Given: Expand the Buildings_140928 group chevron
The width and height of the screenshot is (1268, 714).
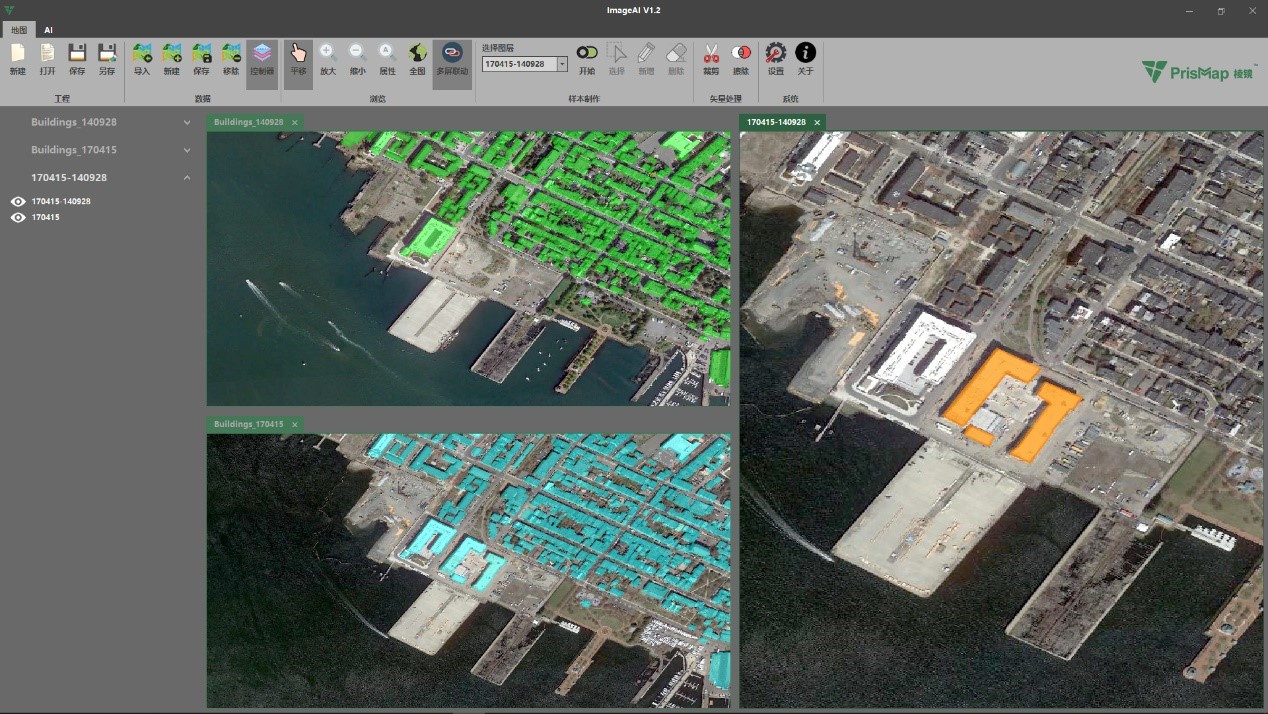Looking at the screenshot, I should coord(187,122).
